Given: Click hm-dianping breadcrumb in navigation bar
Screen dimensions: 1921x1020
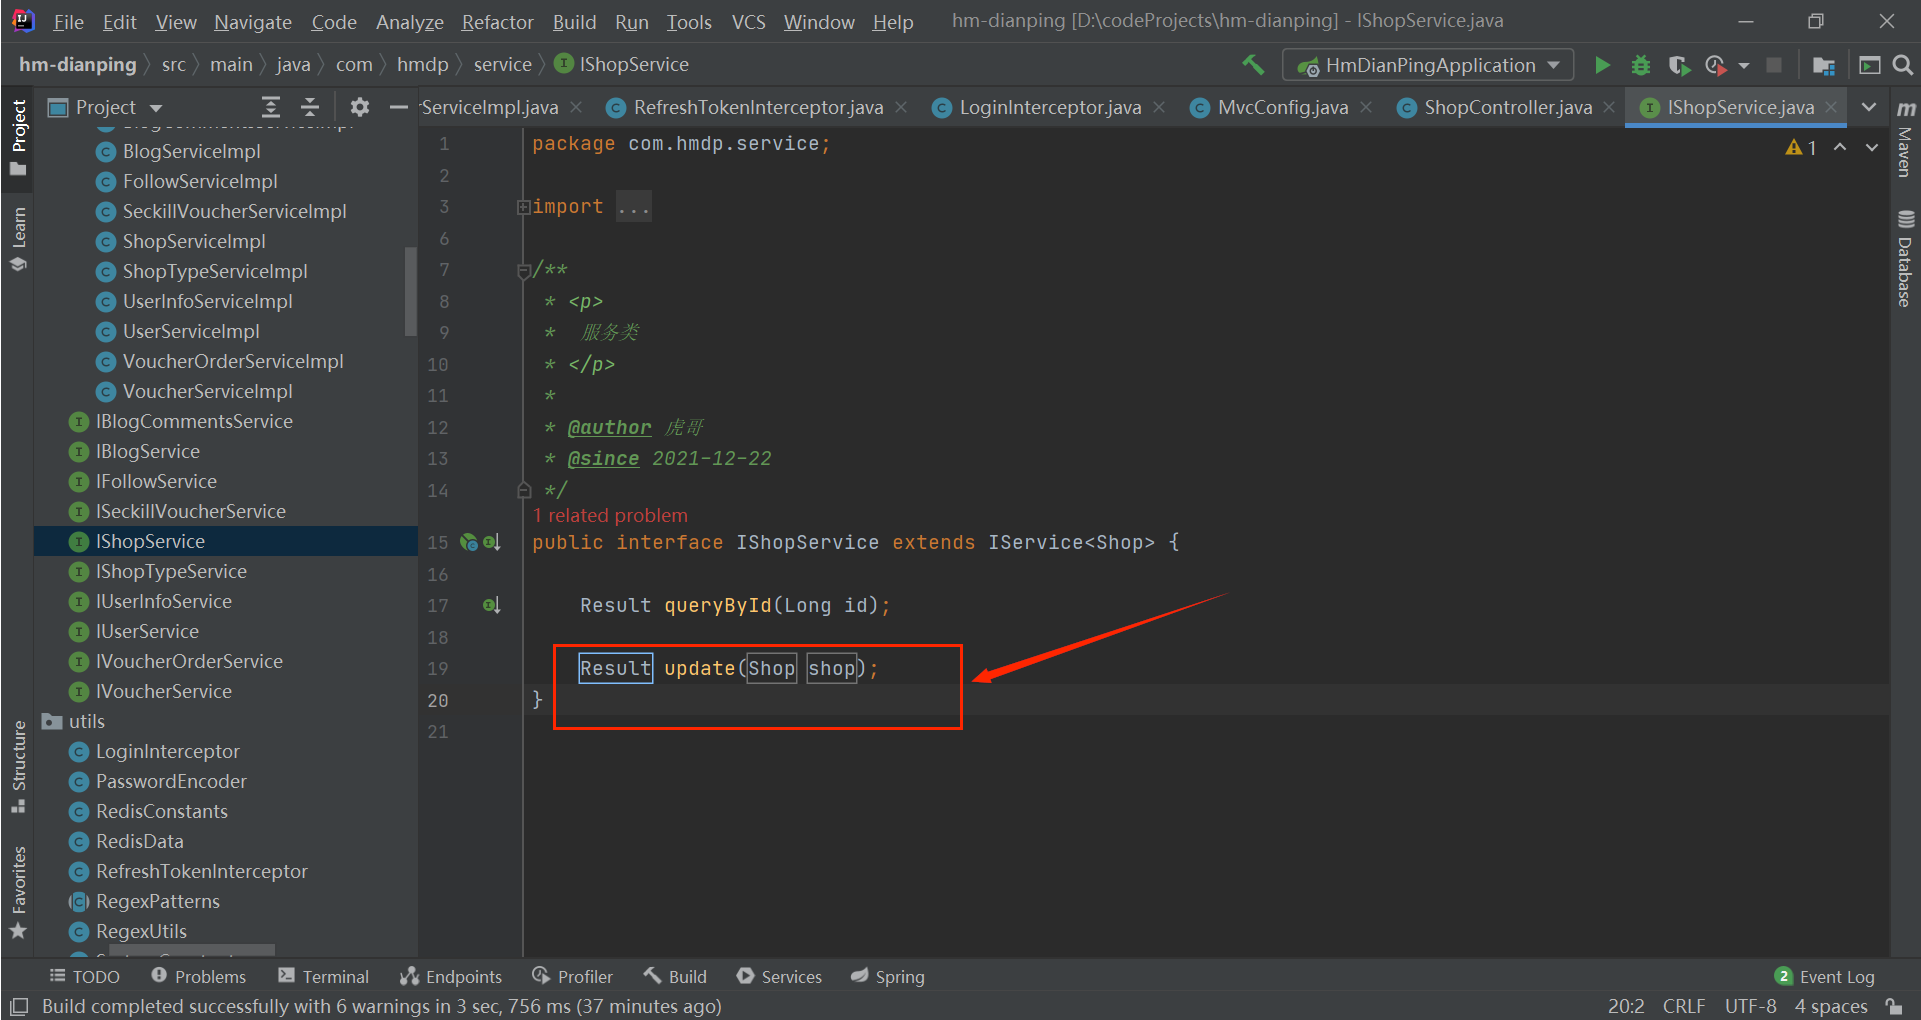Looking at the screenshot, I should [x=77, y=65].
